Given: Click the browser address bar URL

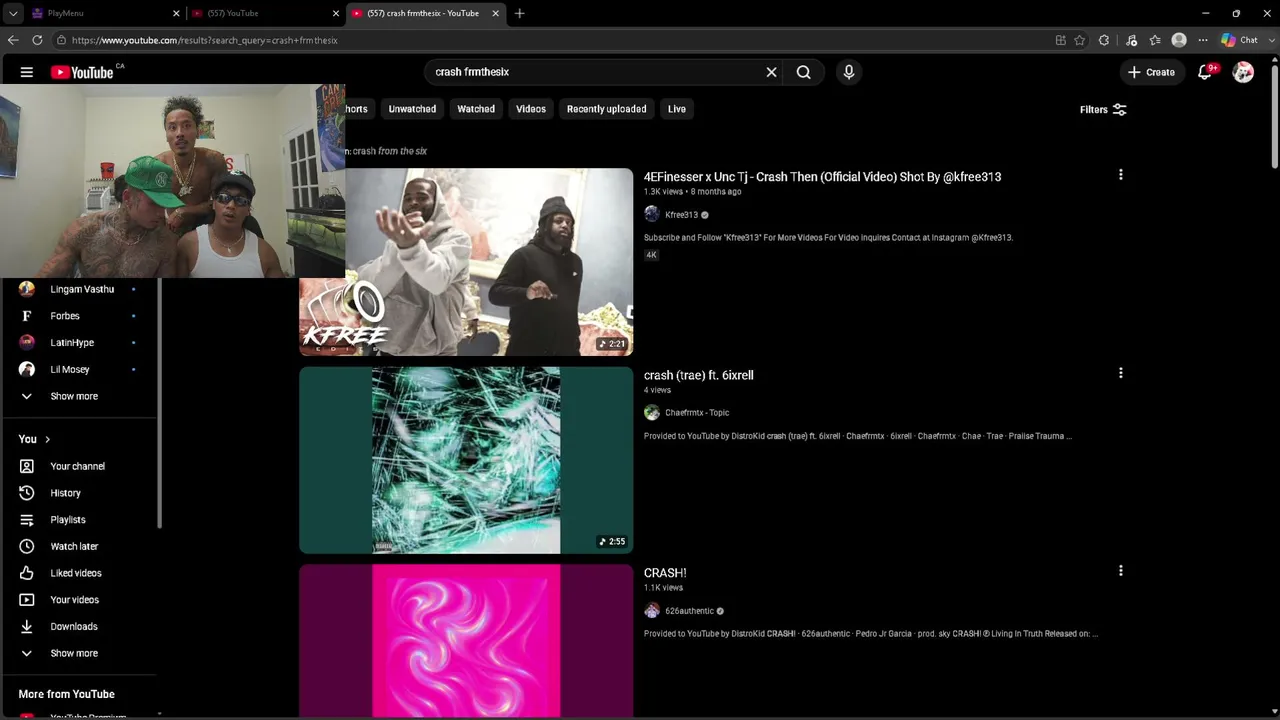Looking at the screenshot, I should click(204, 40).
